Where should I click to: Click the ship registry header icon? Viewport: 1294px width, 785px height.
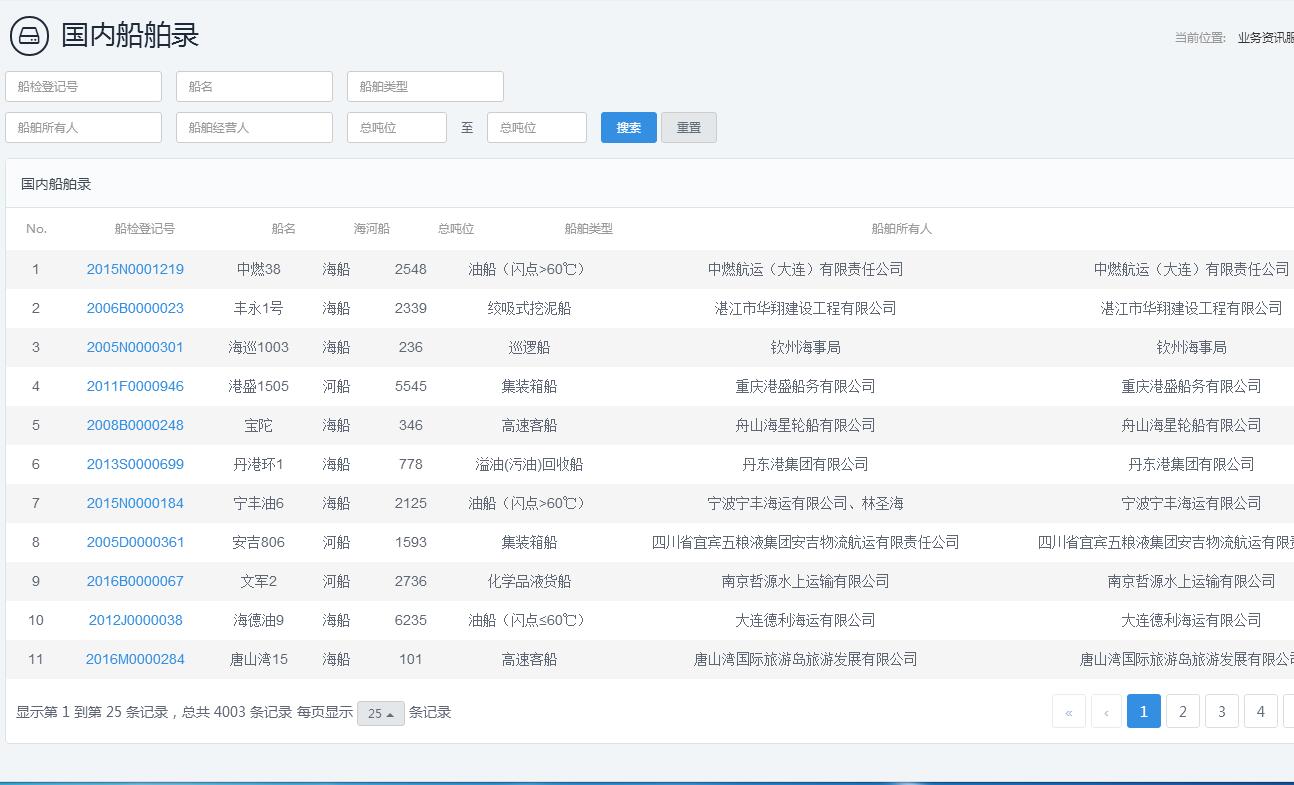(x=29, y=36)
